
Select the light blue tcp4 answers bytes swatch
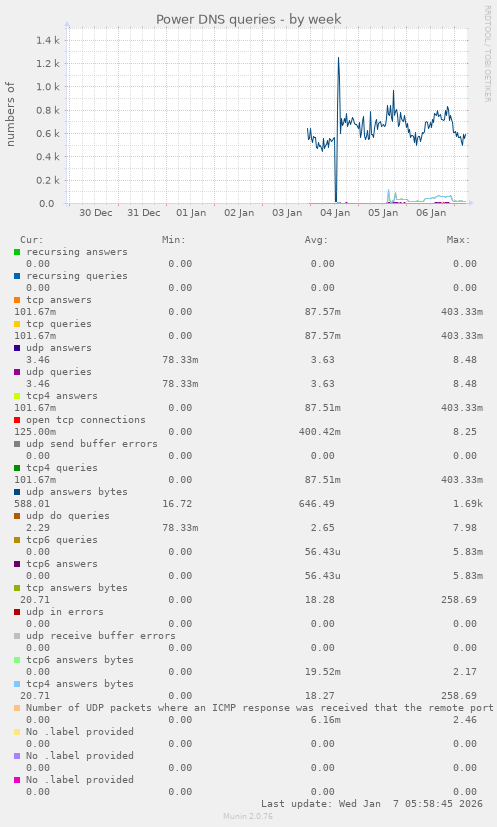(x=17, y=684)
